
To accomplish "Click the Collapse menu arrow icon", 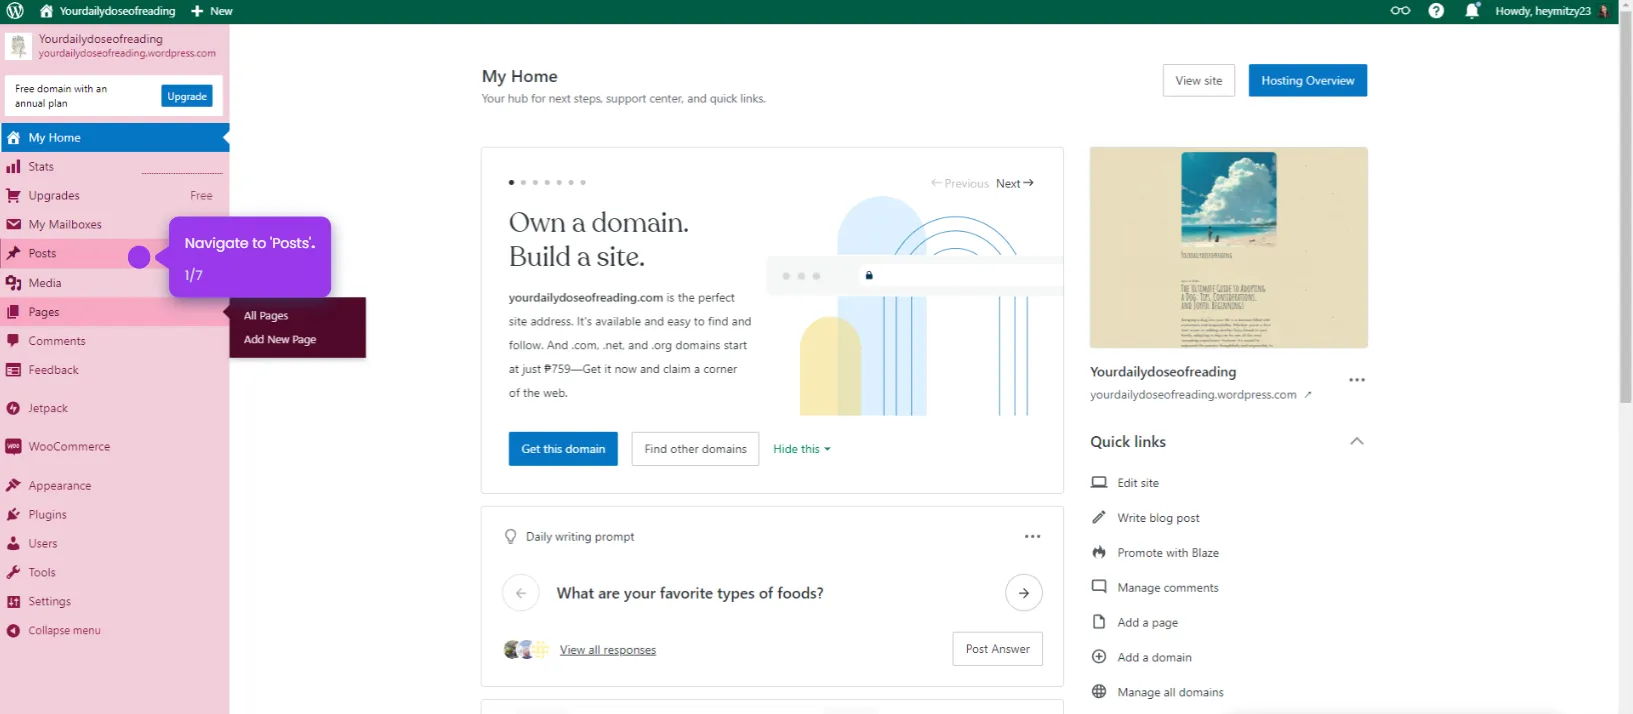I will pyautogui.click(x=13, y=631).
